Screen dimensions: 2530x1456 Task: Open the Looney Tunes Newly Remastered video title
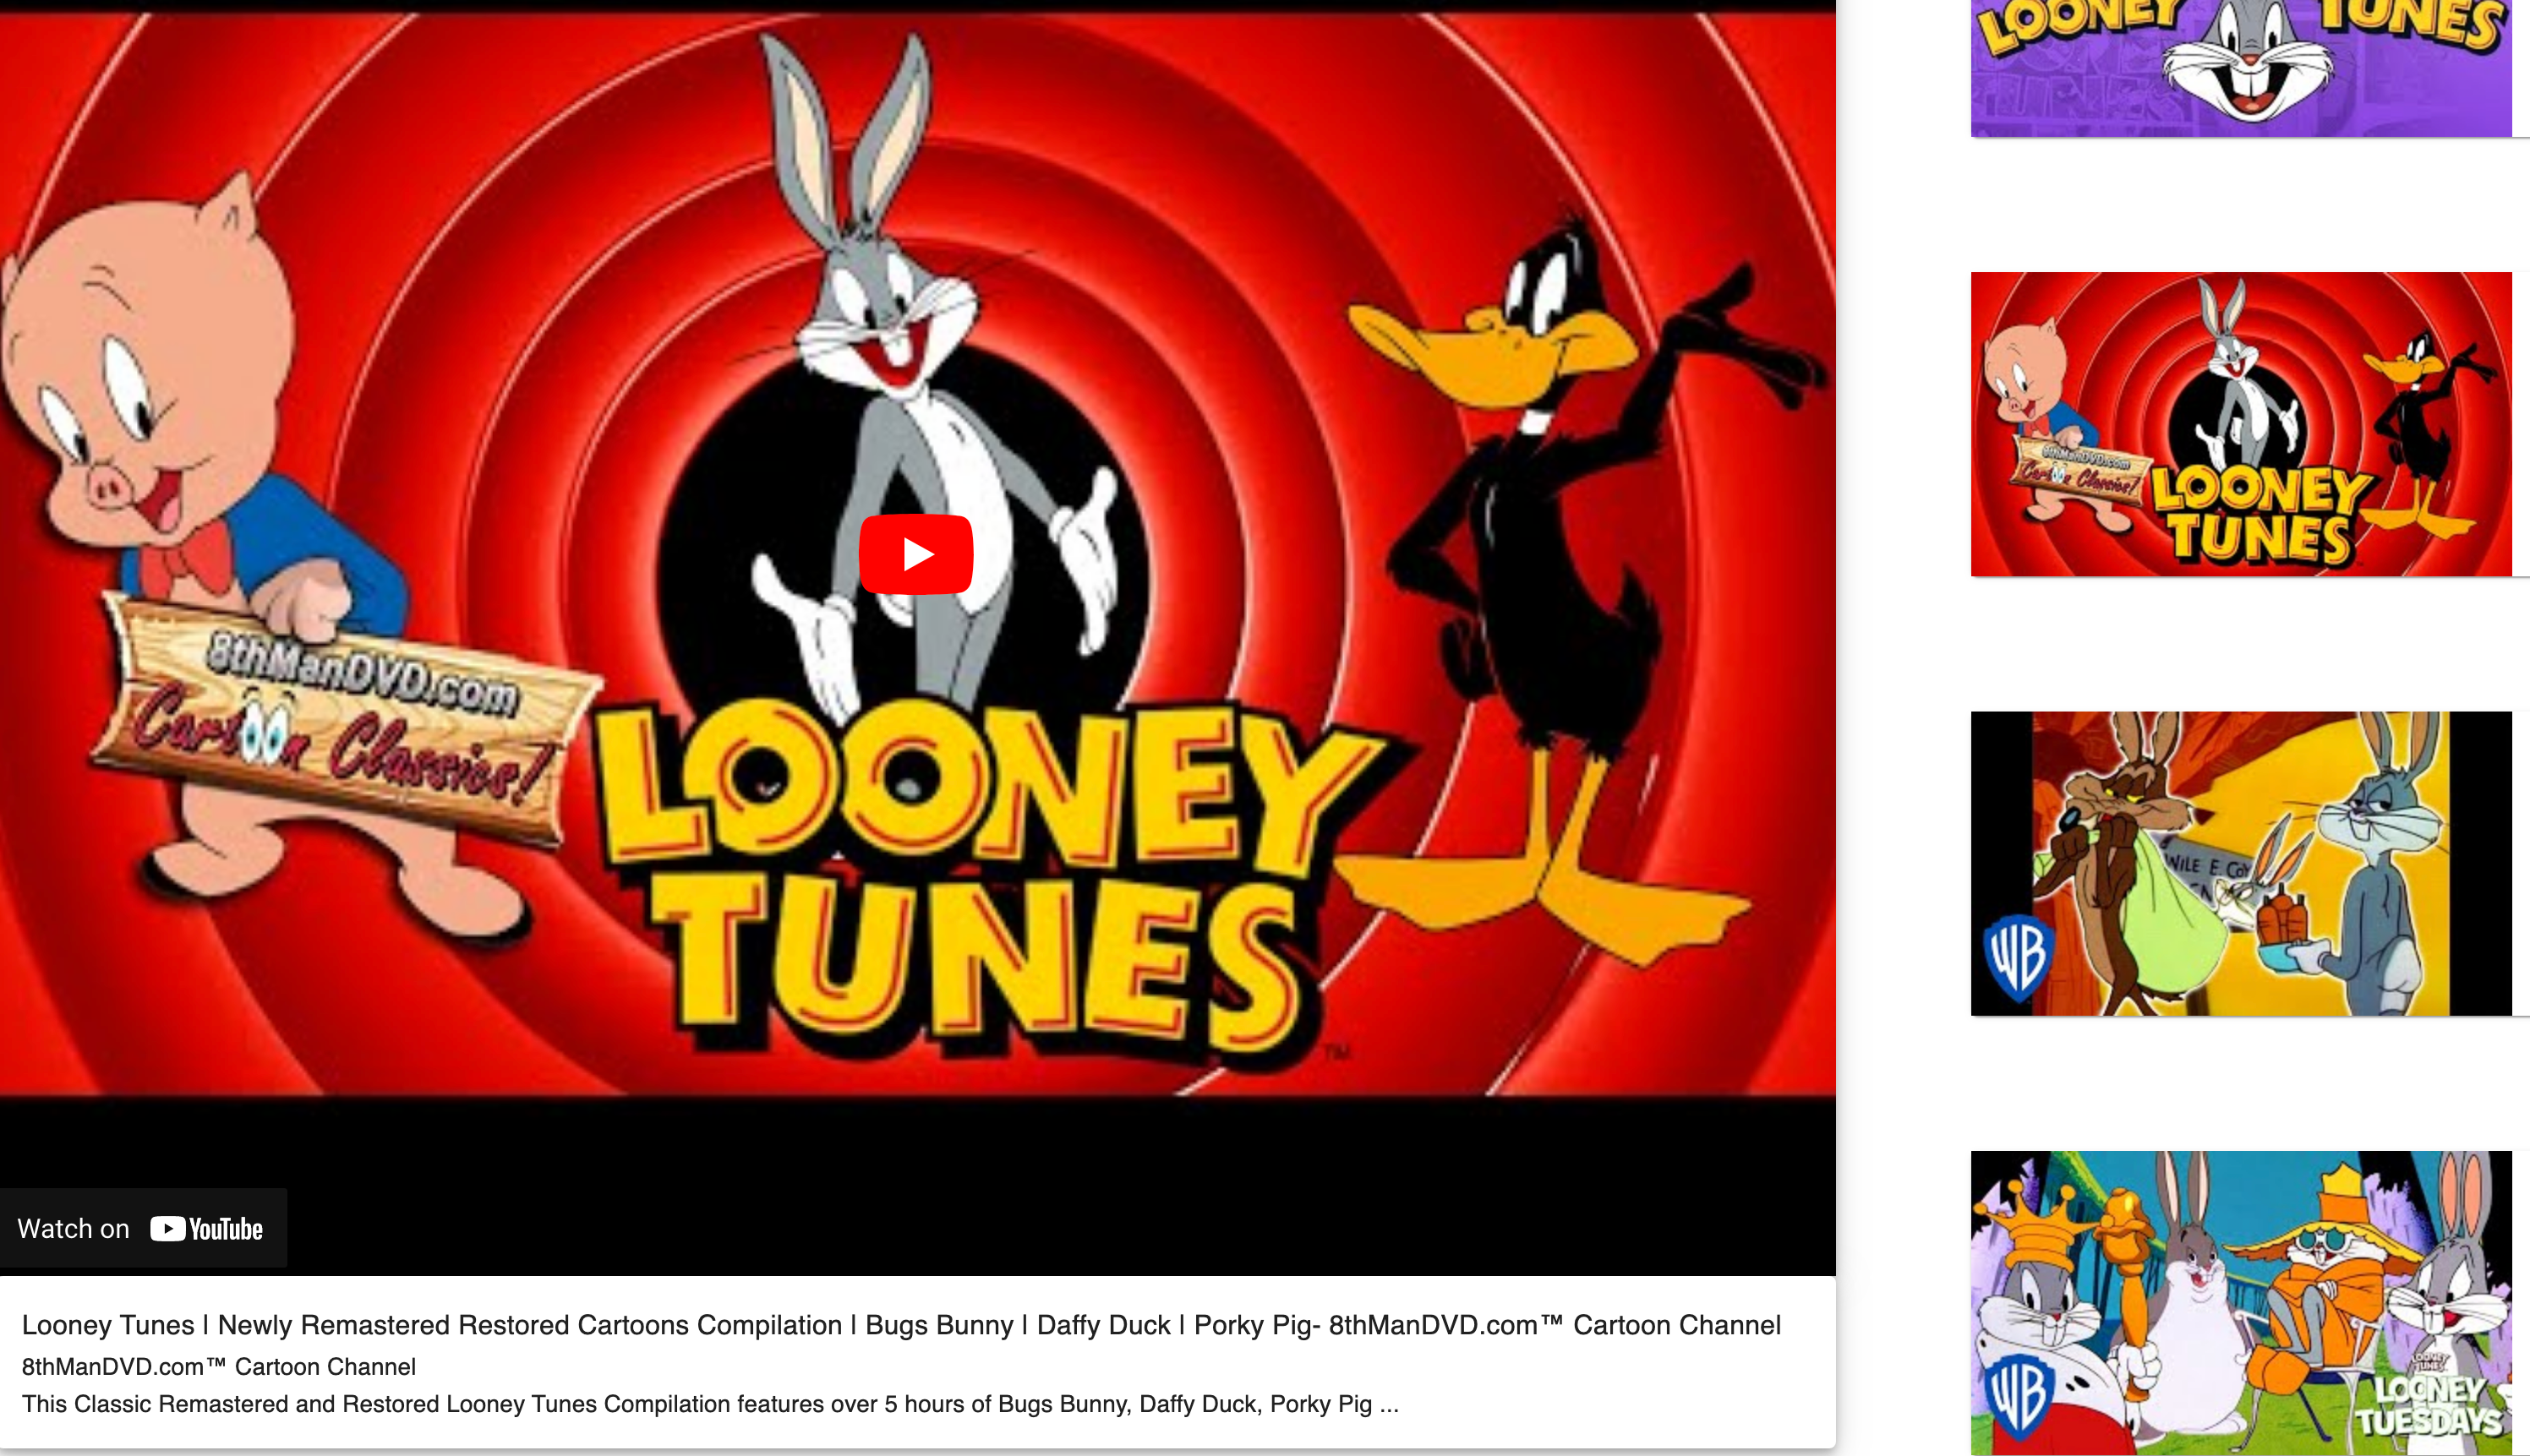(x=900, y=1325)
